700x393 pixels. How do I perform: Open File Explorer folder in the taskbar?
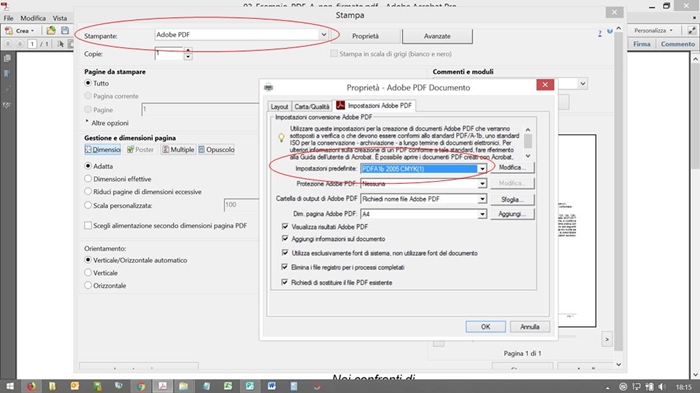click(x=183, y=386)
